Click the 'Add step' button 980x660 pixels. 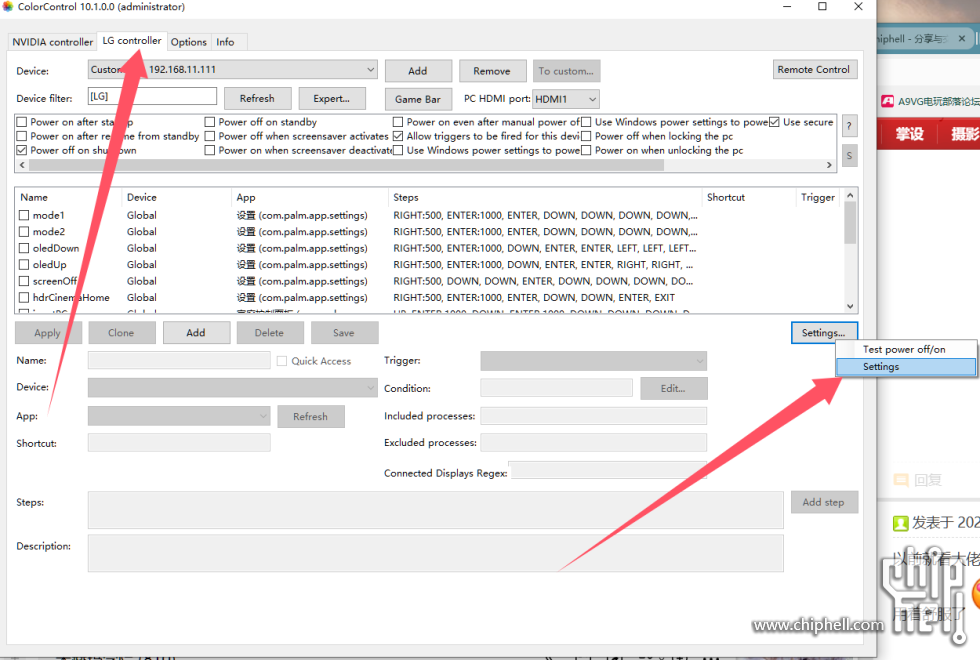tap(824, 502)
